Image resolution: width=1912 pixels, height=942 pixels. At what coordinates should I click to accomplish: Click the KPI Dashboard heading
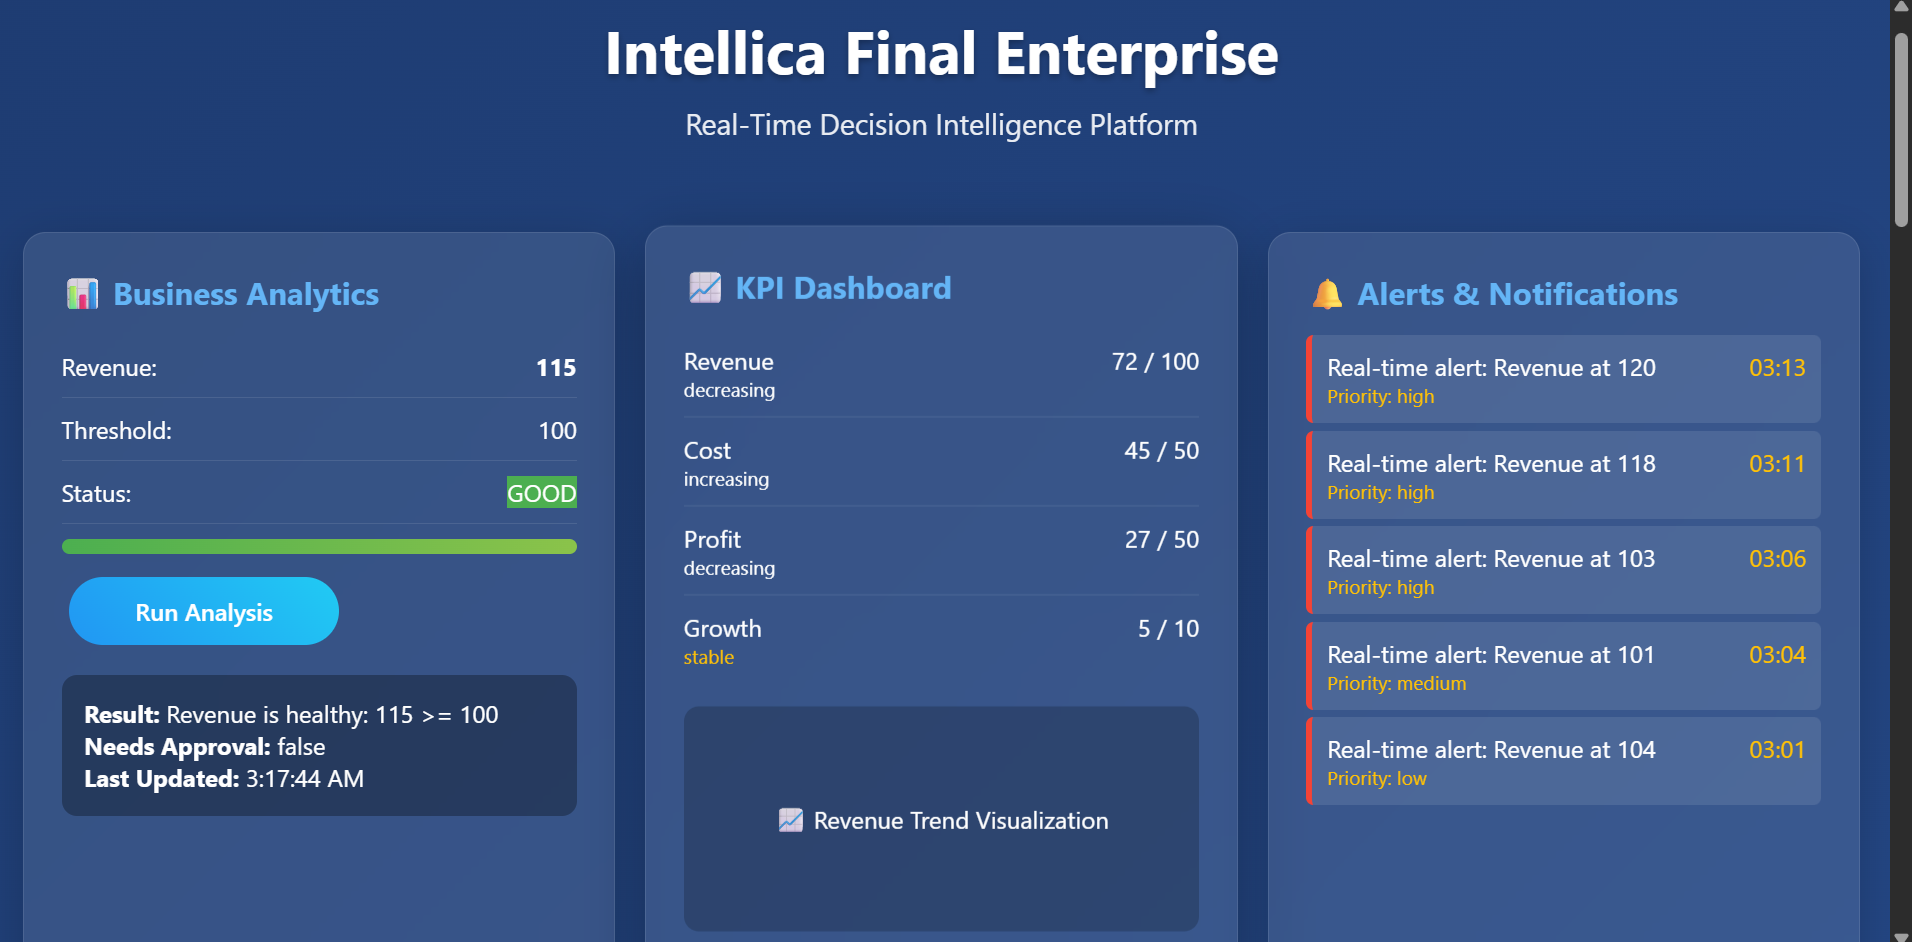(x=843, y=288)
